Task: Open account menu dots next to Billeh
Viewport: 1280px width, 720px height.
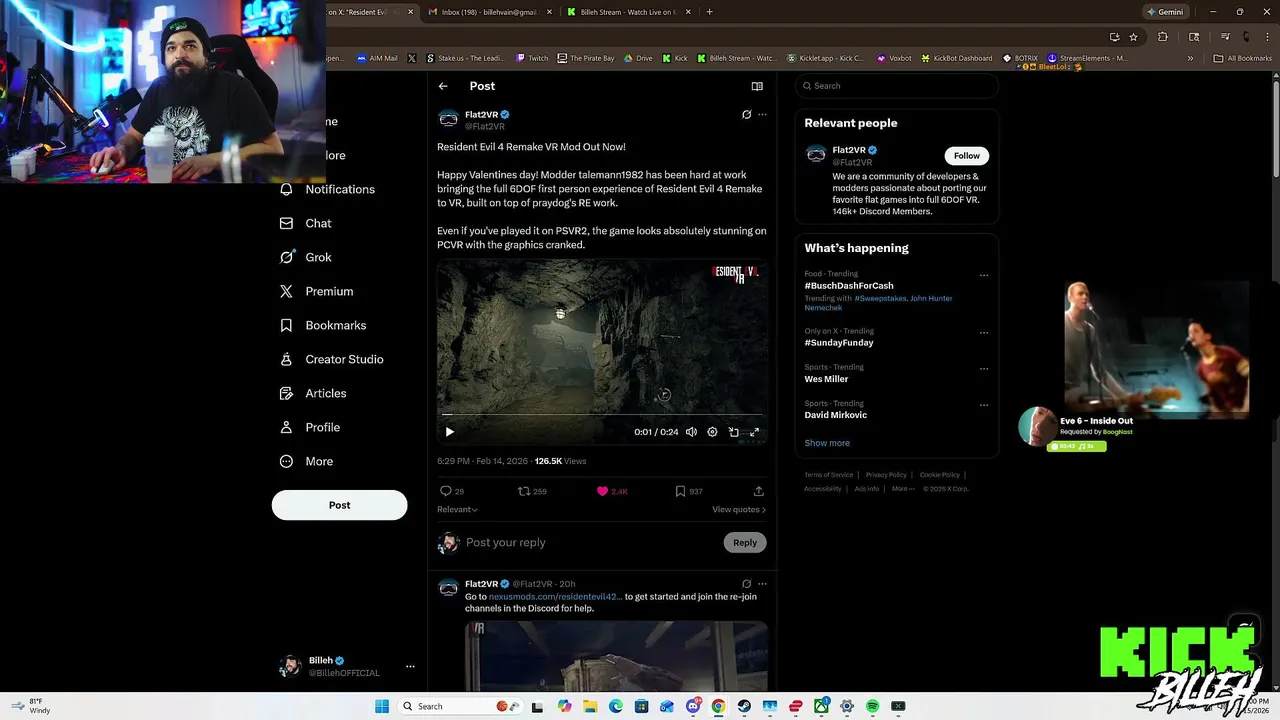Action: [x=410, y=666]
